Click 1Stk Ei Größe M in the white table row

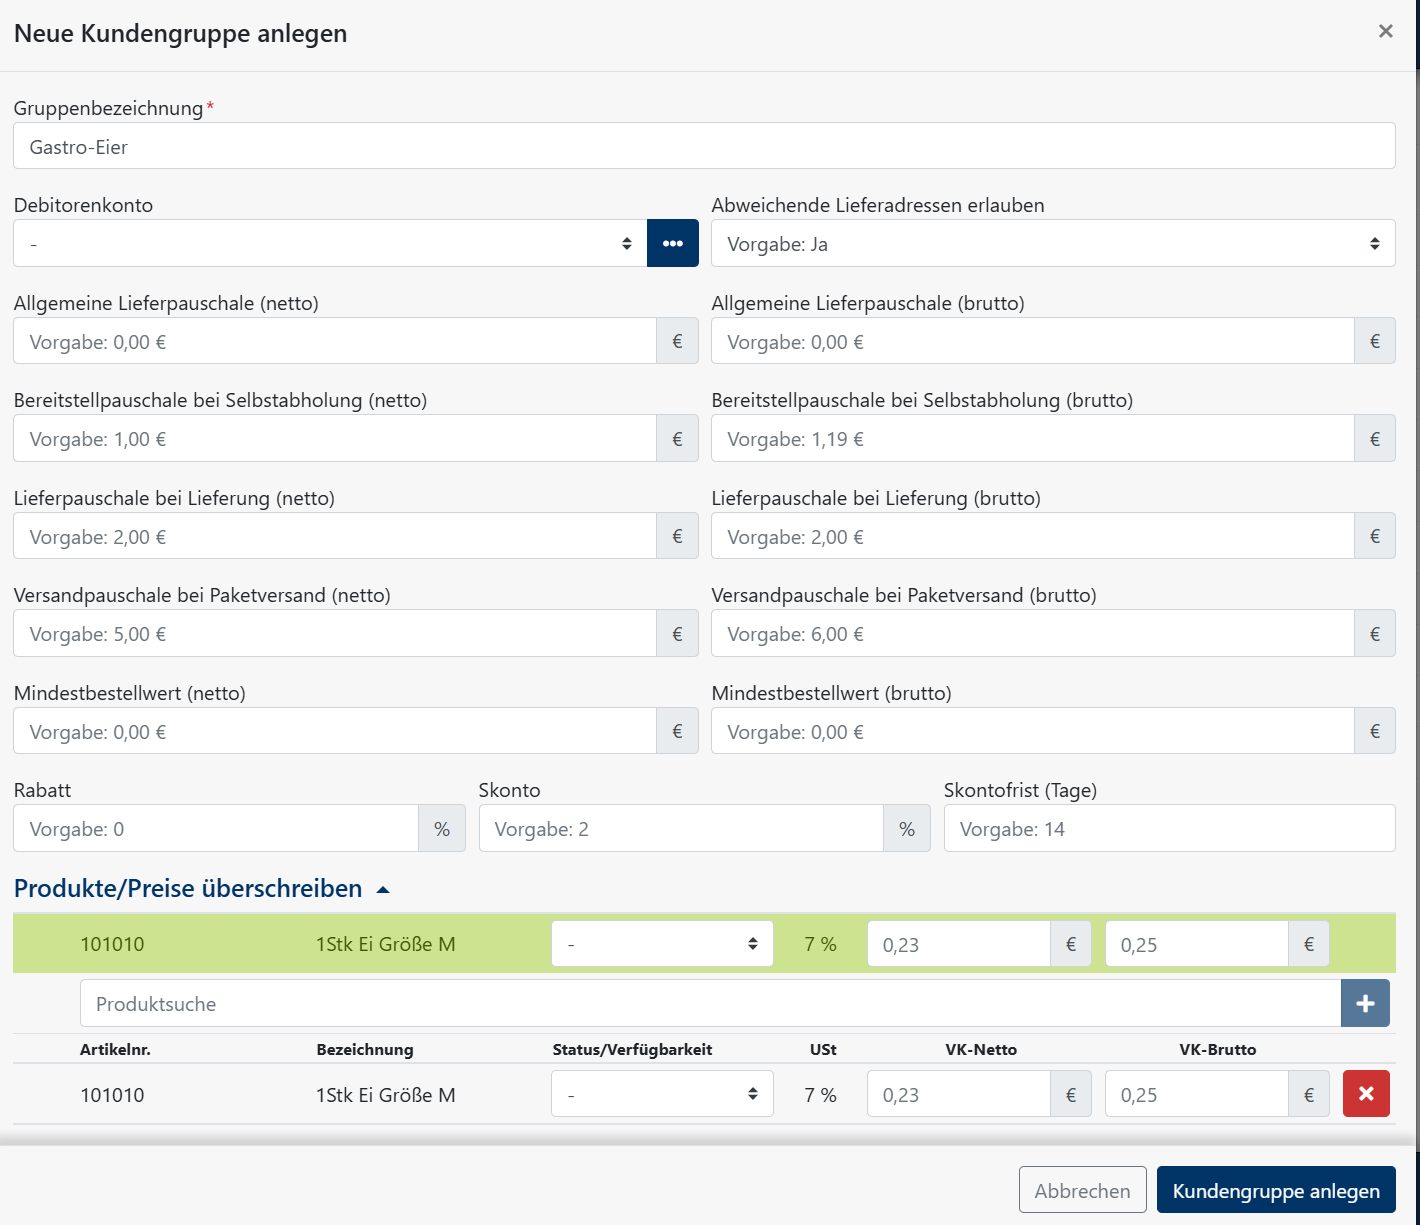pyautogui.click(x=386, y=1095)
